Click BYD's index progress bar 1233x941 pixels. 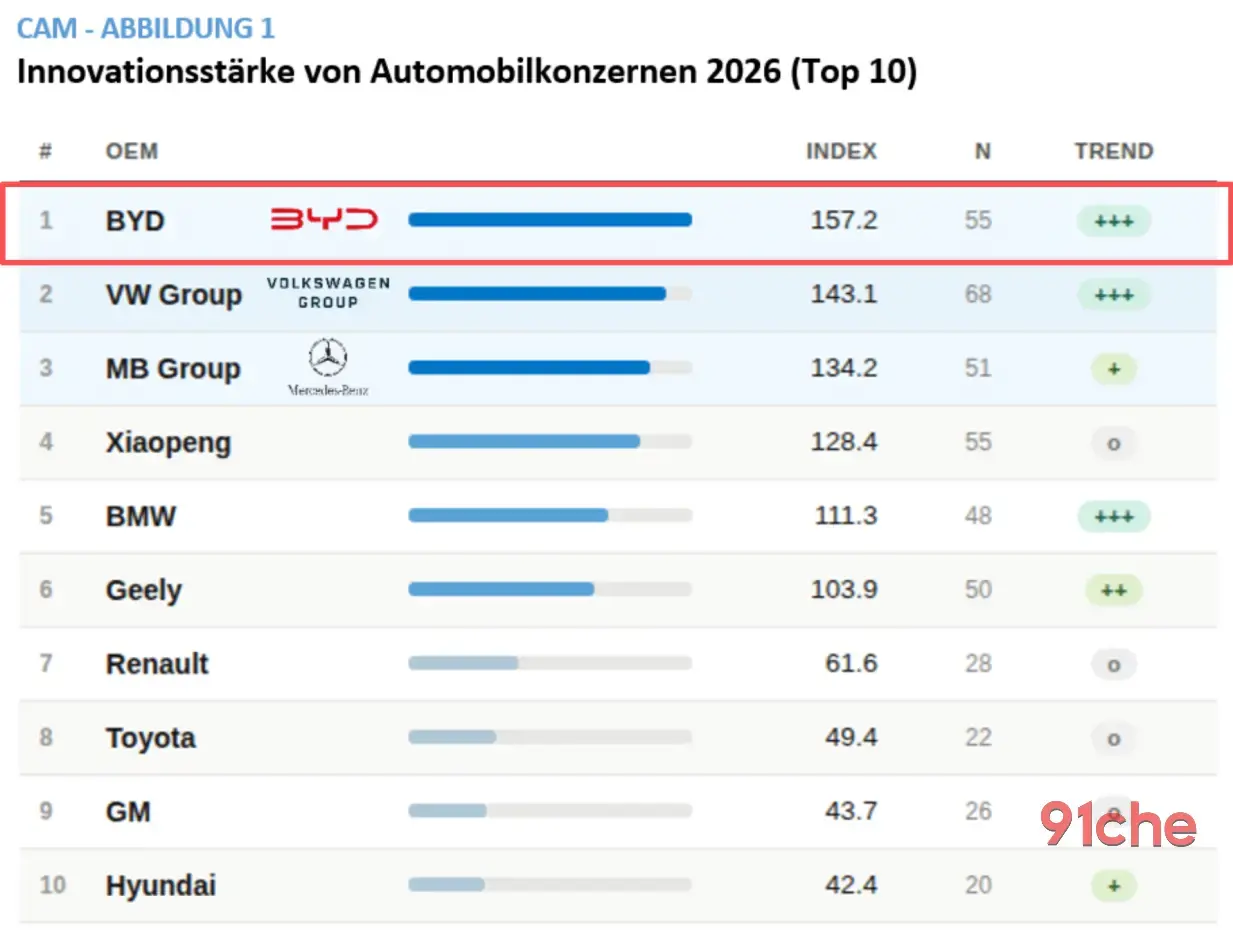(550, 220)
